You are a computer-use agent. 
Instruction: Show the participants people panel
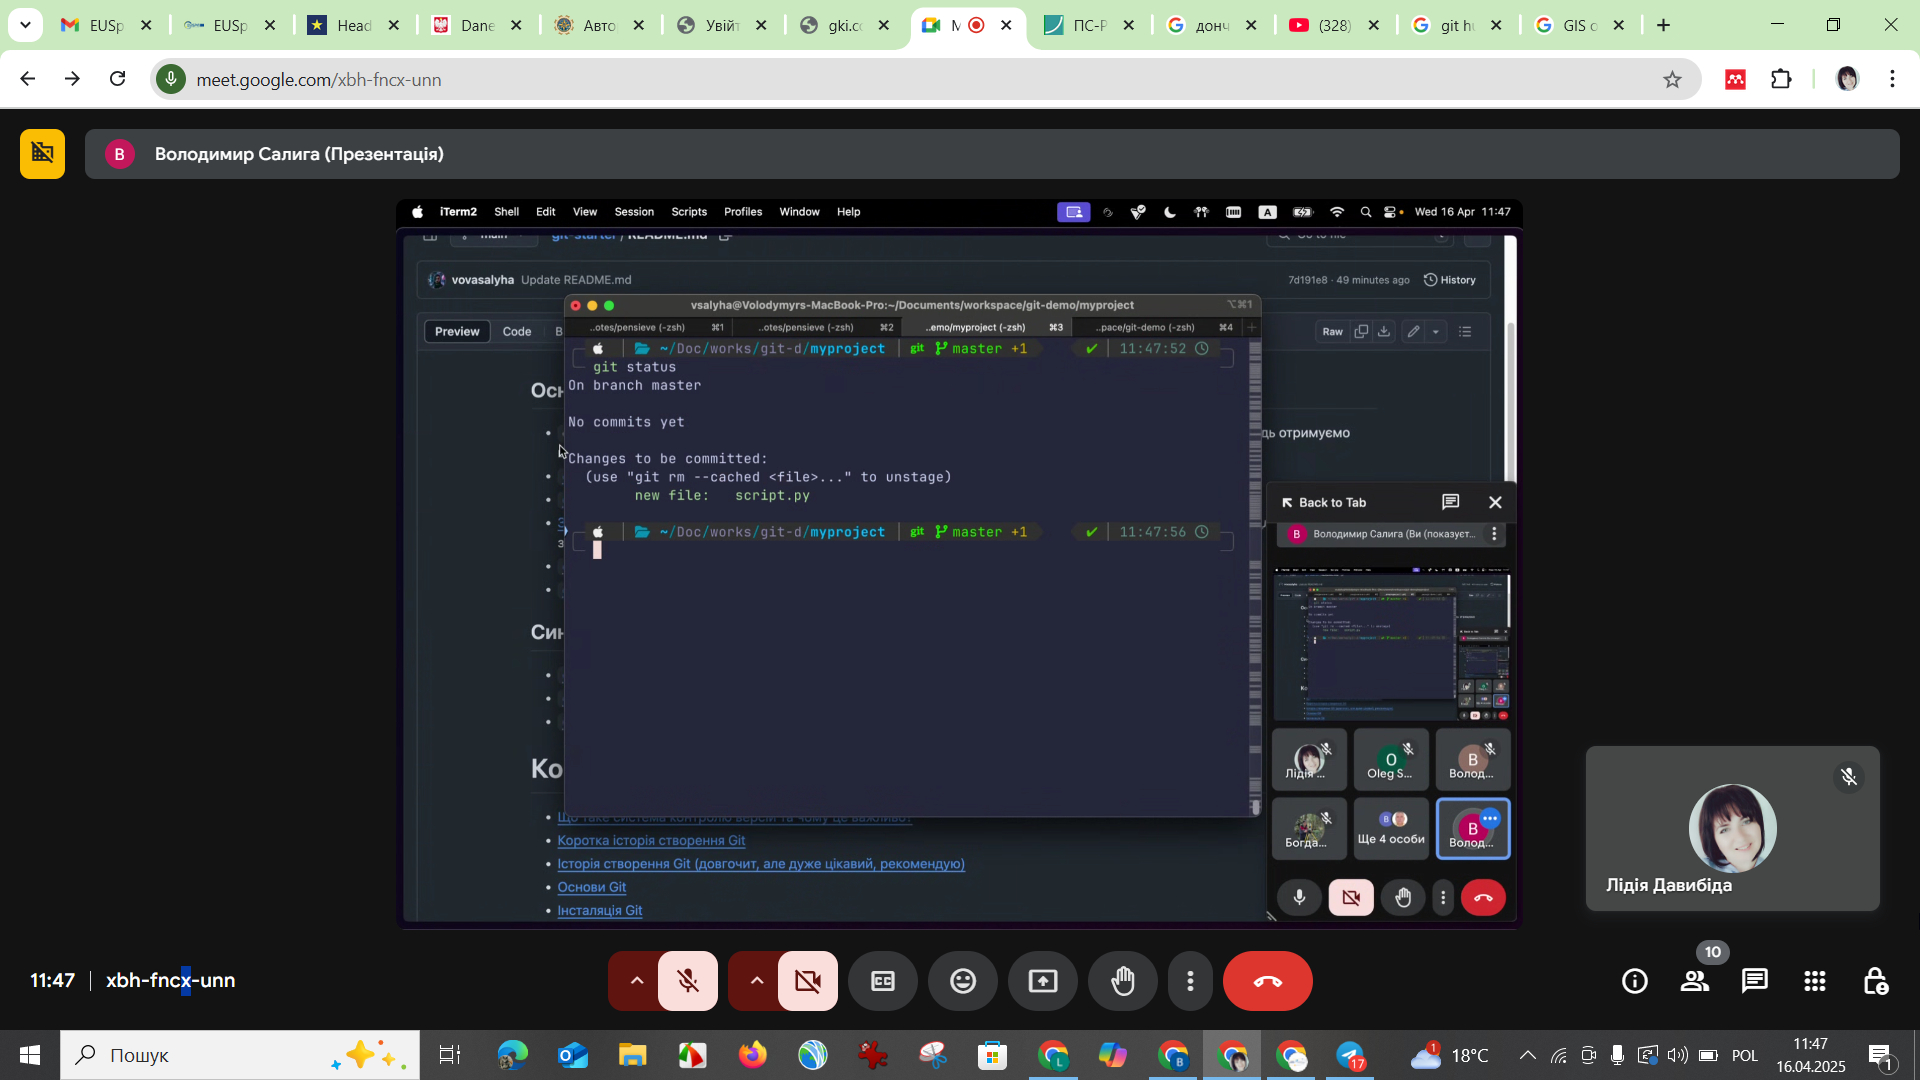(1695, 981)
